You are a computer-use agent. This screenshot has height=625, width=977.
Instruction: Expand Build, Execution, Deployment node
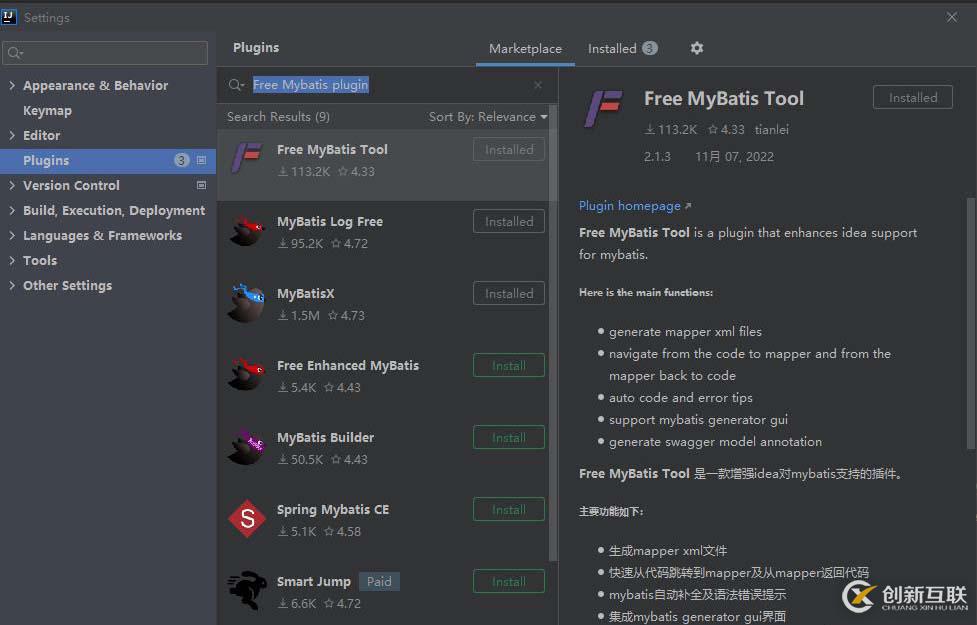click(12, 210)
